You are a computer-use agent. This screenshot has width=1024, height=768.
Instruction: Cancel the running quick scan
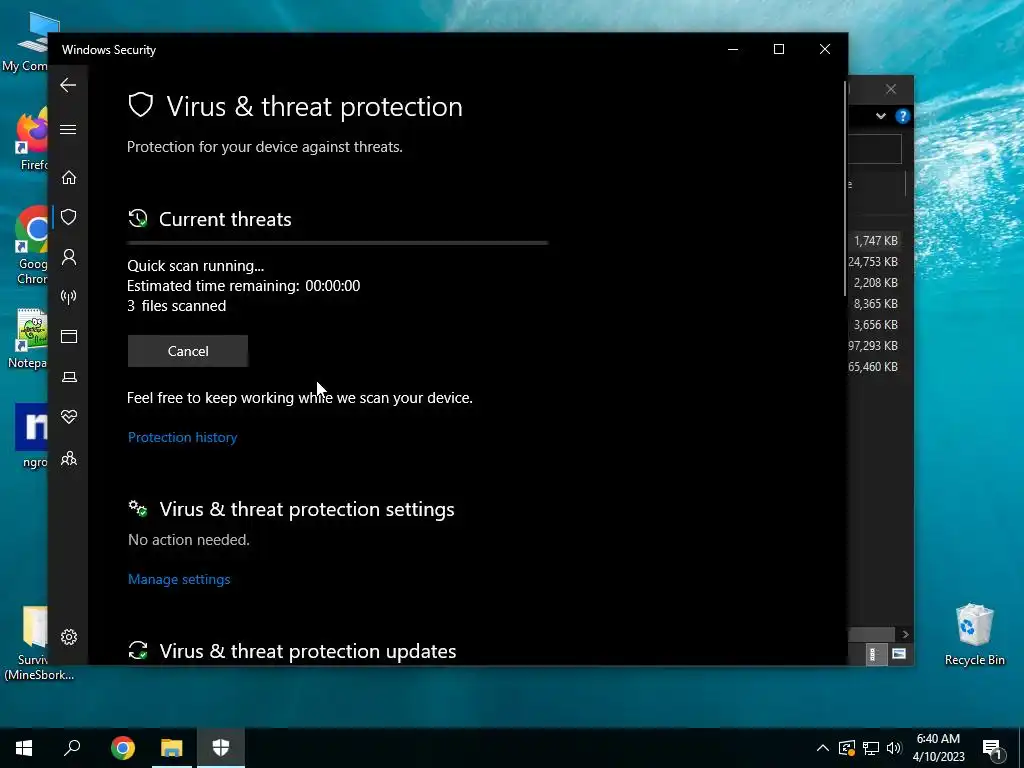187,351
